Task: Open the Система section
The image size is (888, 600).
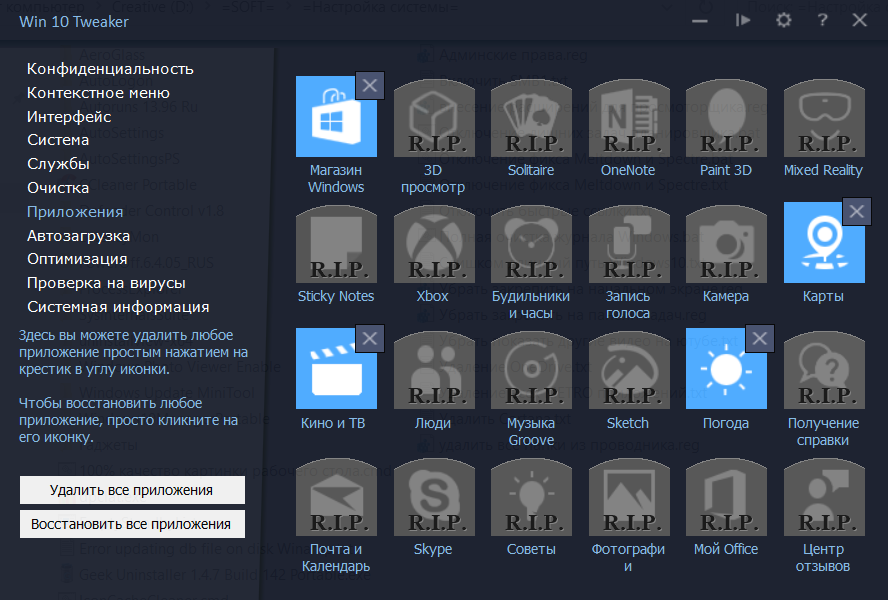Action: [58, 140]
